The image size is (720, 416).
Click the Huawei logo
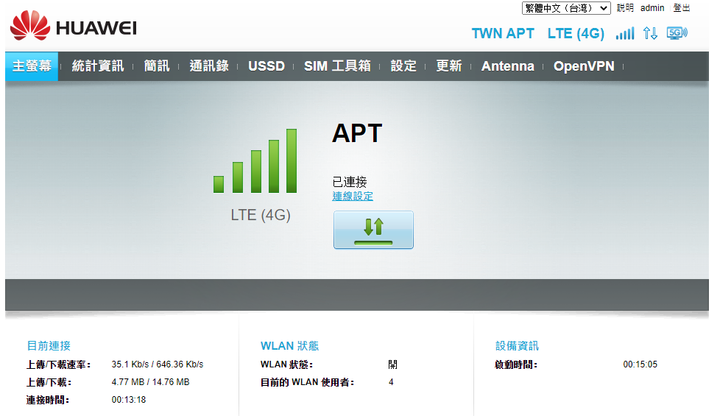[73, 26]
